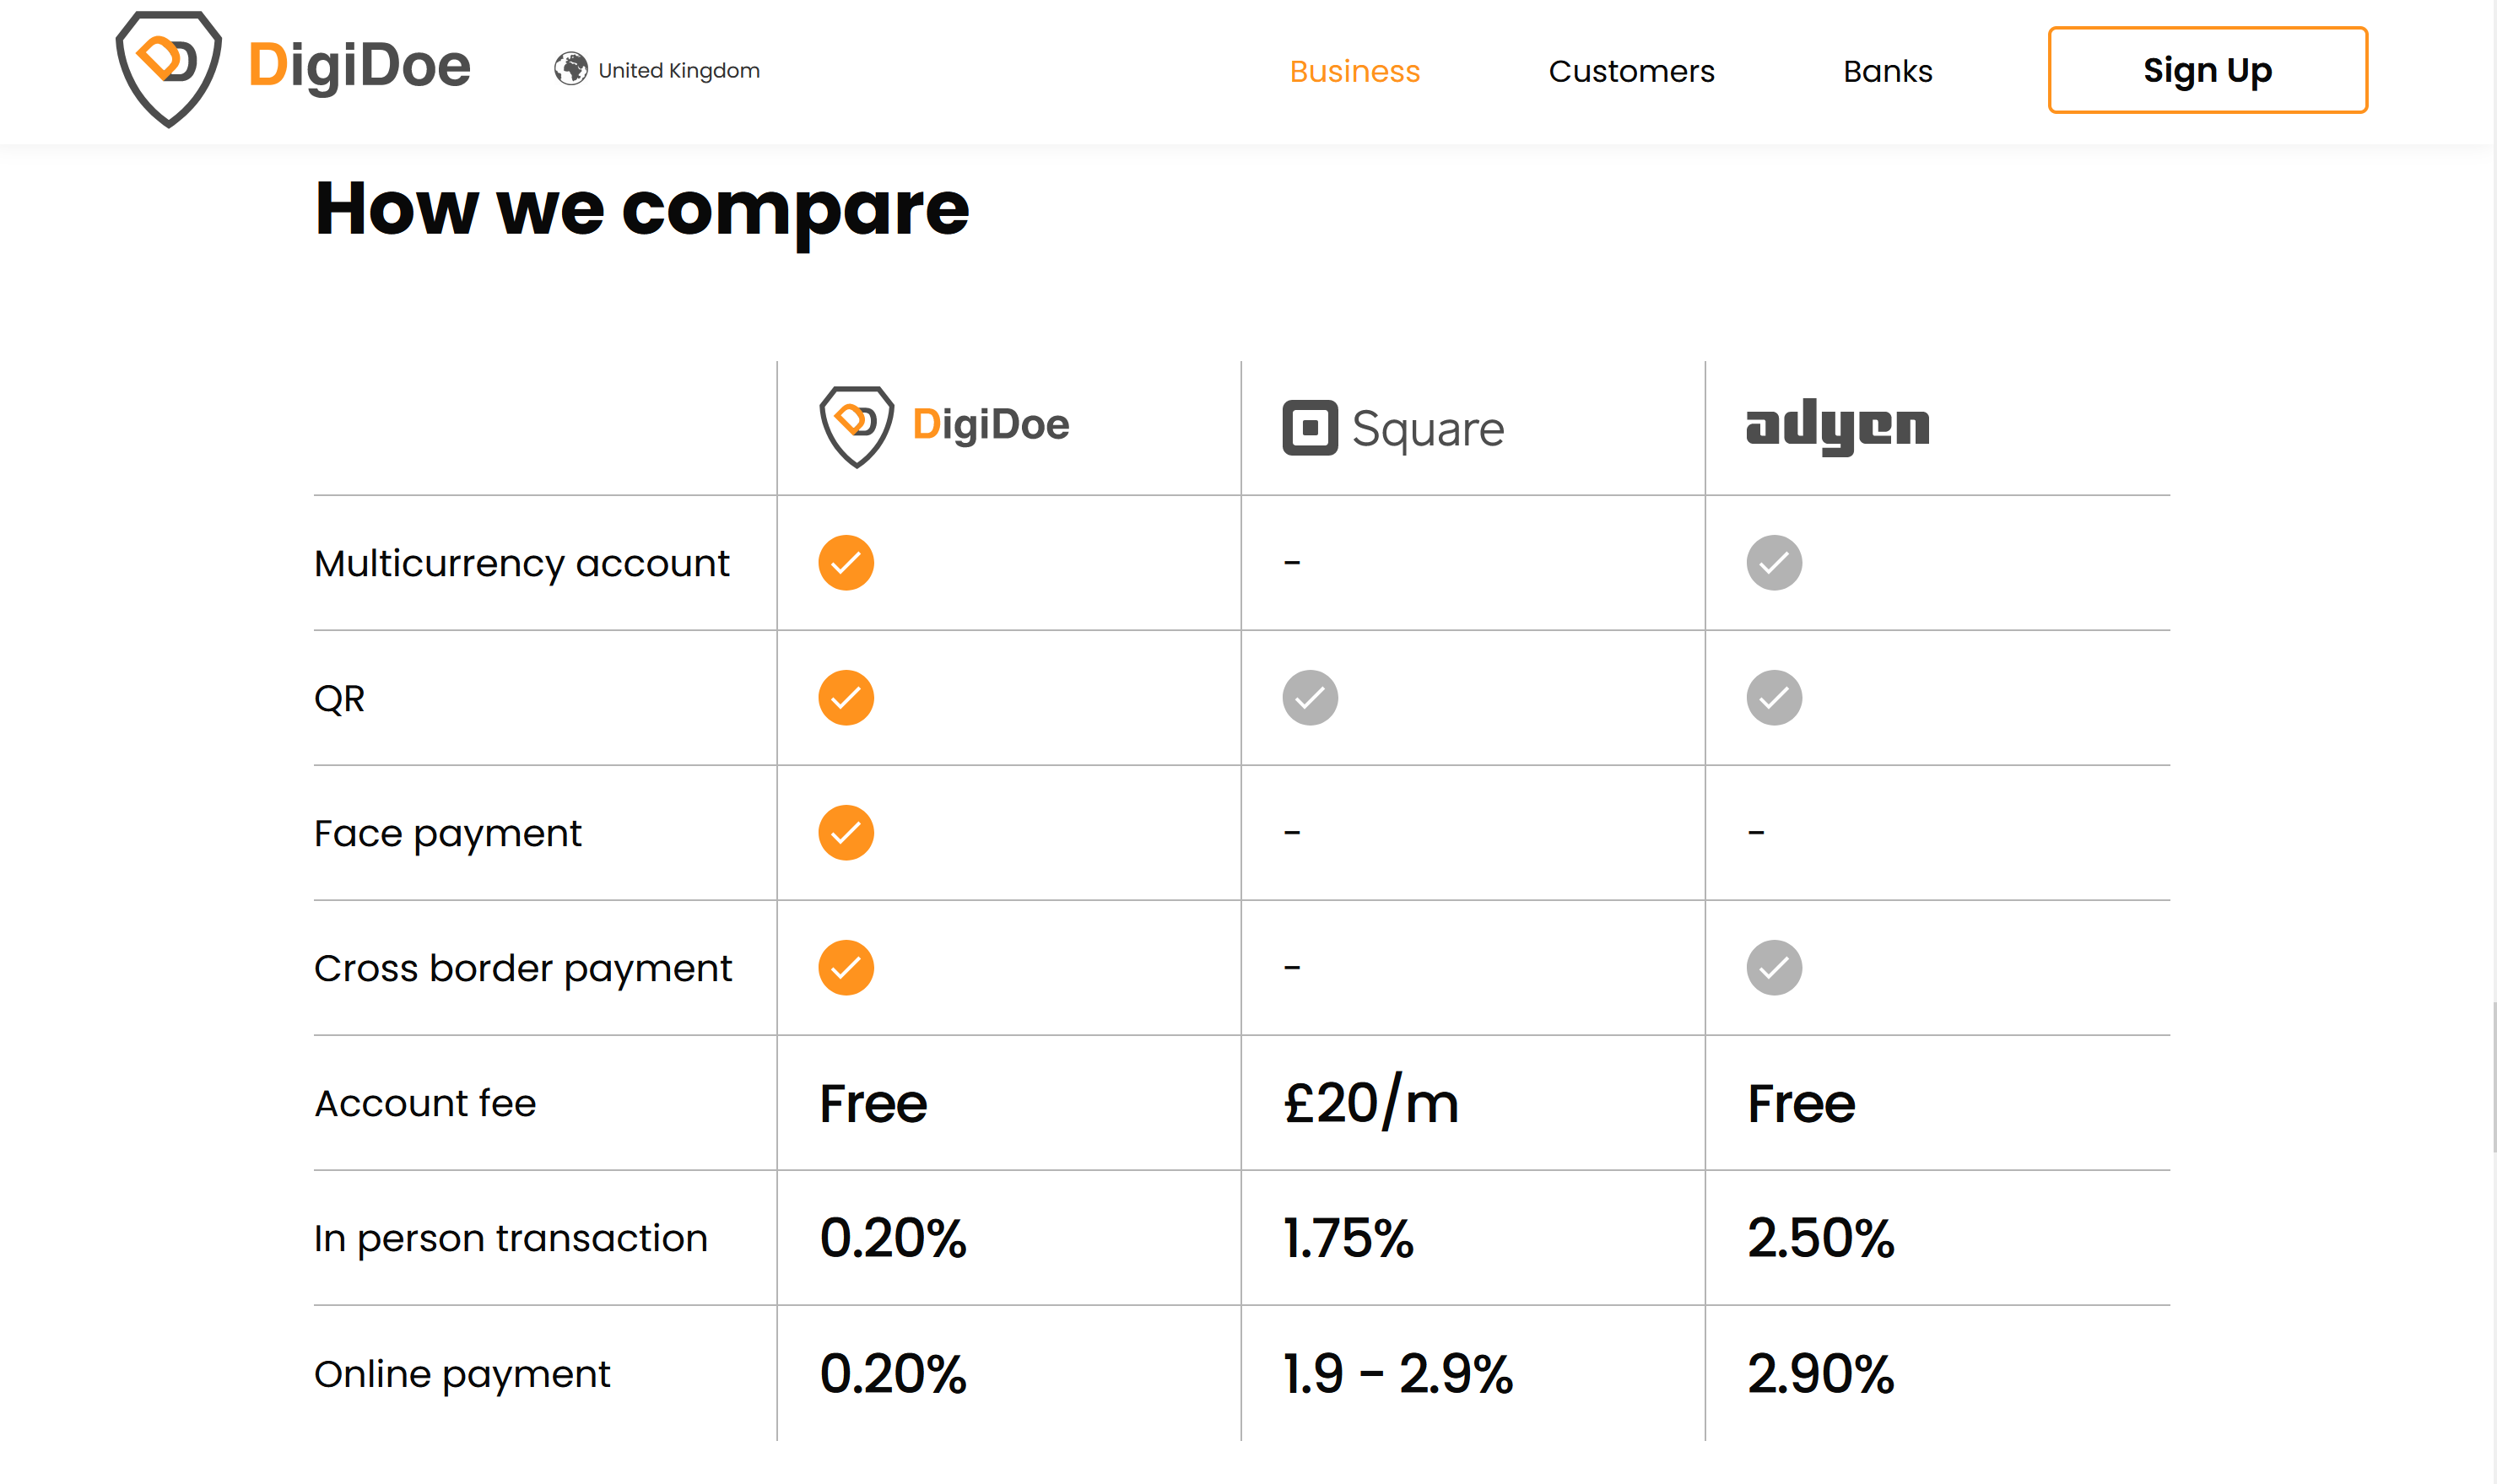Viewport: 2497px width, 1484px height.
Task: Click the DigiDoe shield logo in header
Action: [x=168, y=69]
